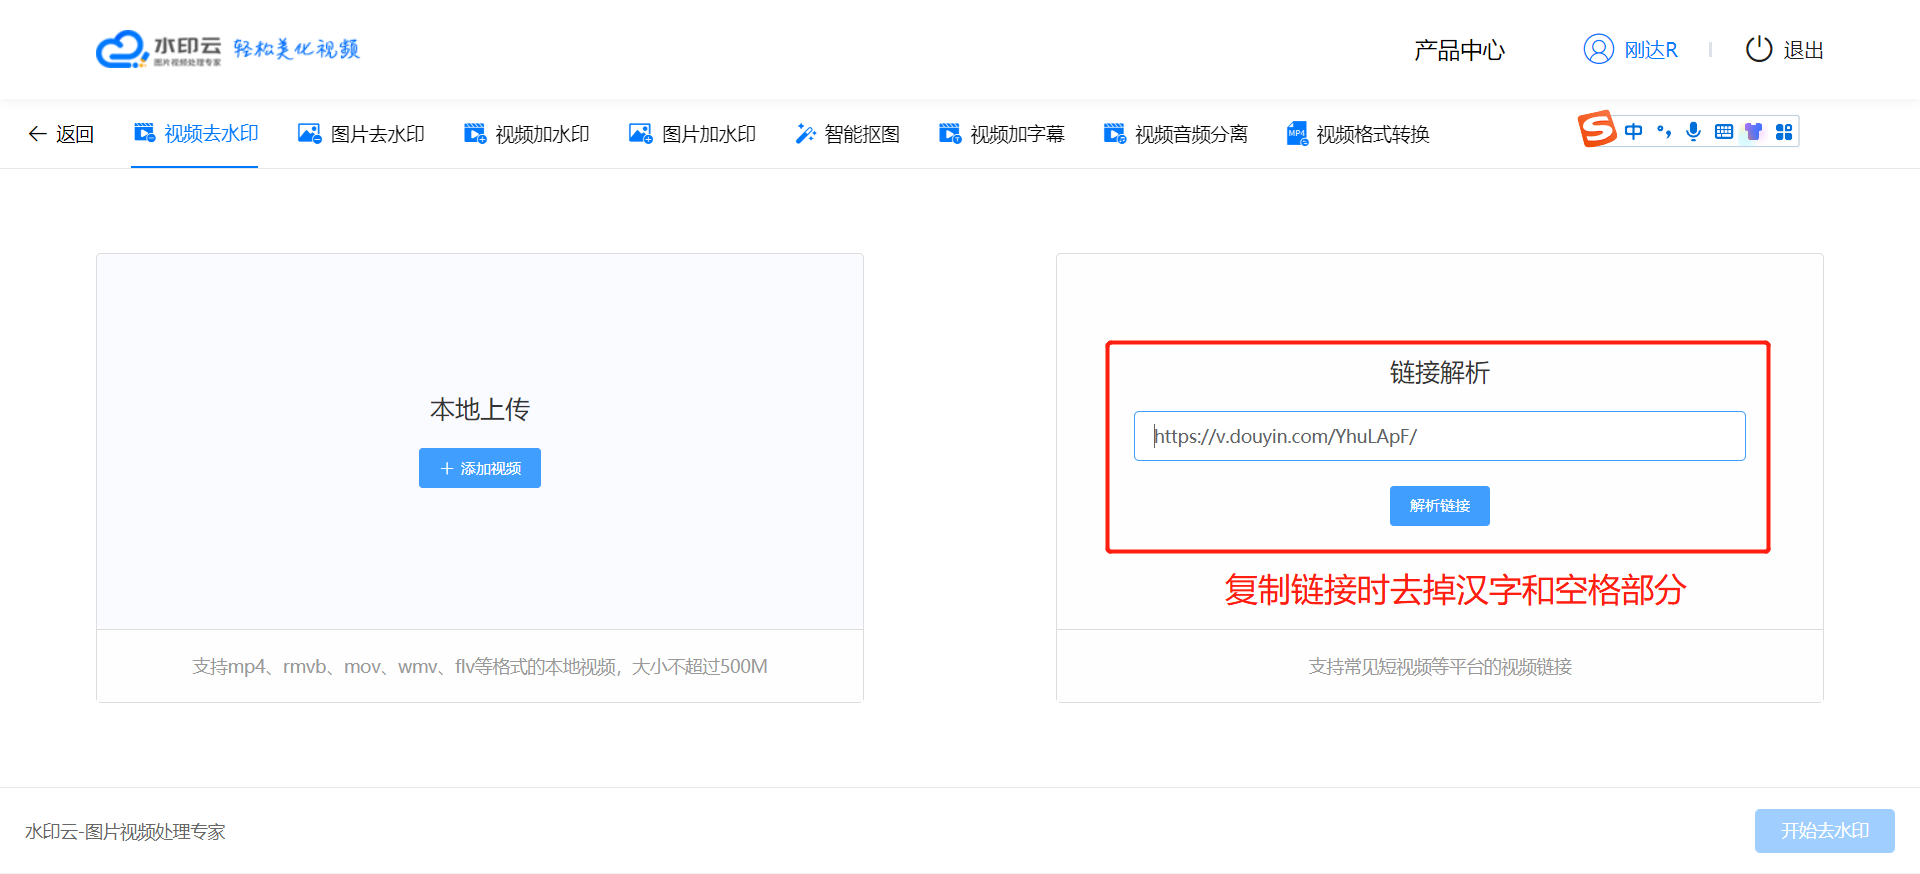This screenshot has width=1920, height=874.
Task: Open the 智能抠图 tab
Action: point(847,134)
